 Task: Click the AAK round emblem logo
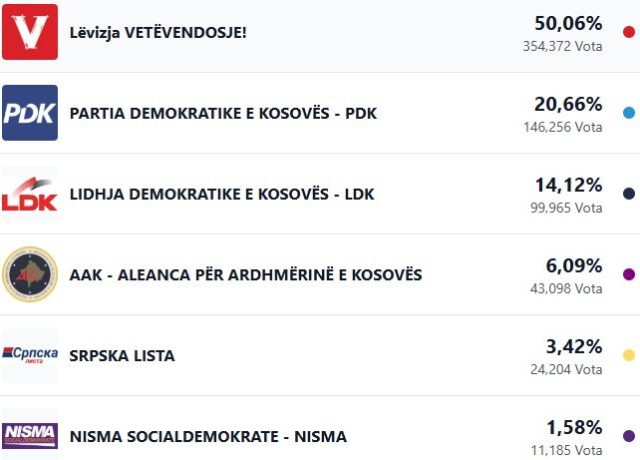coord(30,274)
